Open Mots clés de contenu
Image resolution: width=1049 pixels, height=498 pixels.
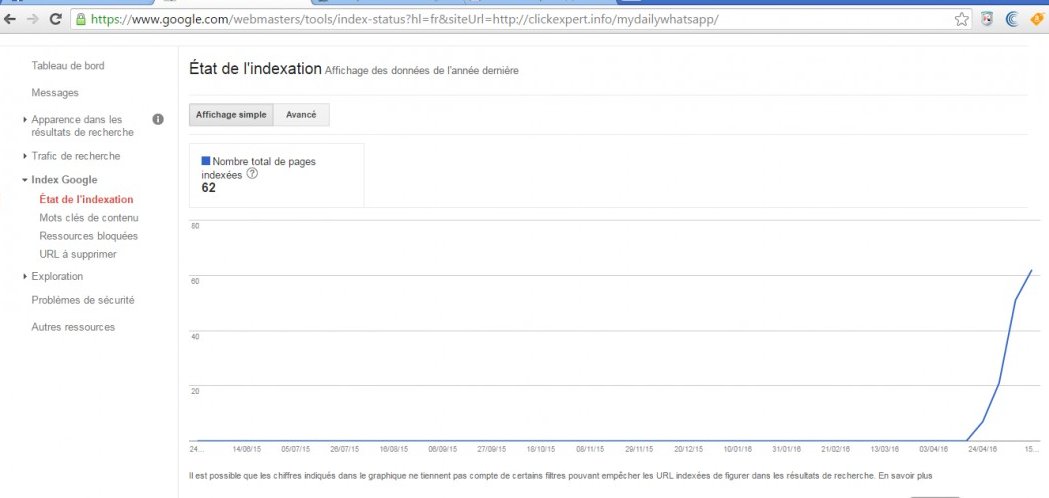[89, 218]
